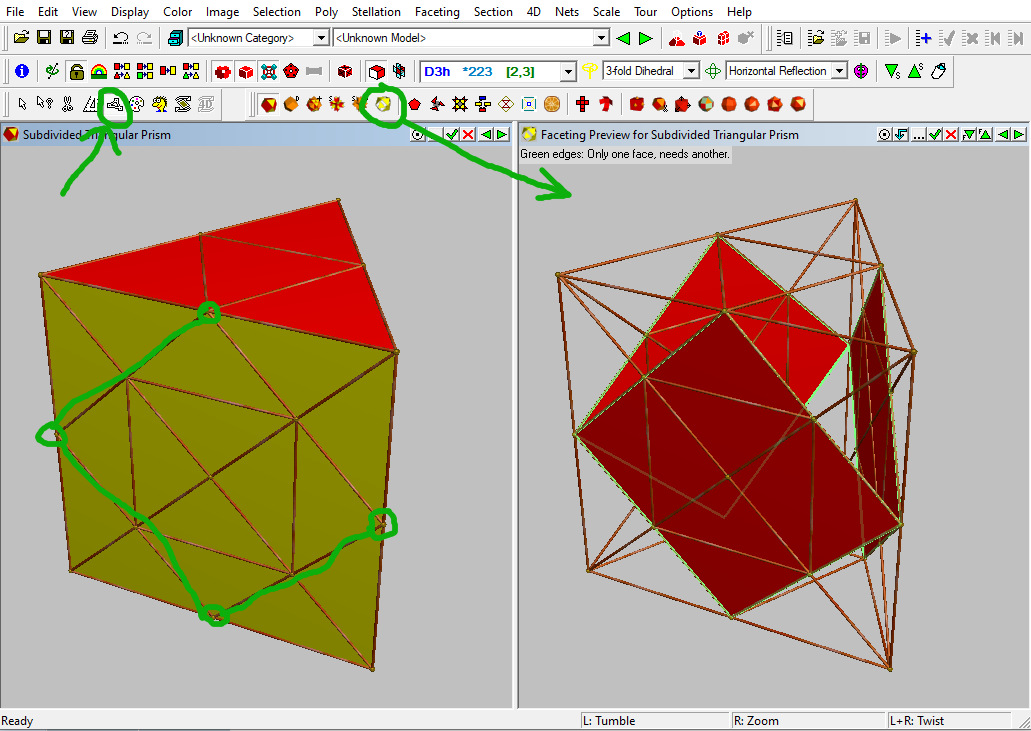This screenshot has width=1031, height=731.
Task: Toggle white-faced cube view button
Action: [377, 71]
